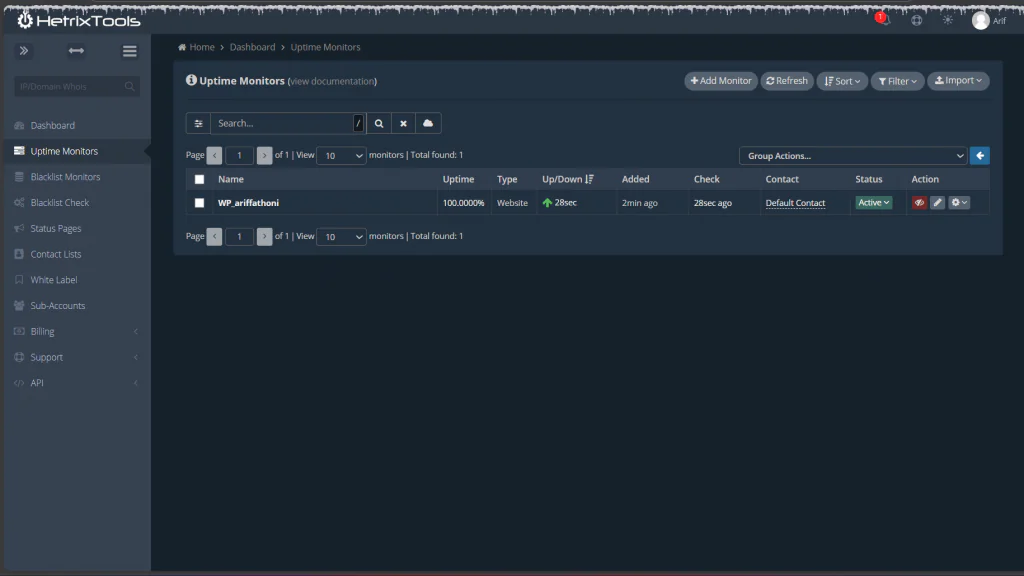Open search options sliders icon
Viewport: 1024px width, 576px height.
pos(198,123)
